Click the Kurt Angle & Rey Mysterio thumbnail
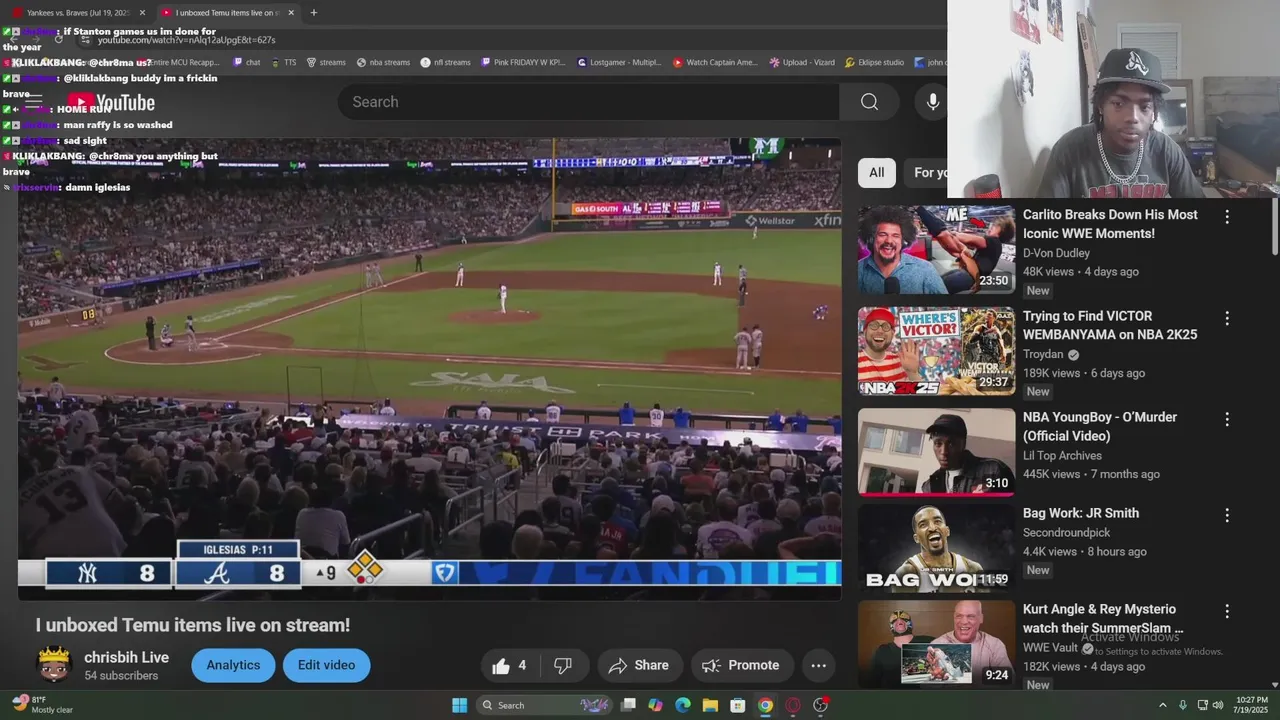The width and height of the screenshot is (1280, 720). pyautogui.click(x=936, y=644)
